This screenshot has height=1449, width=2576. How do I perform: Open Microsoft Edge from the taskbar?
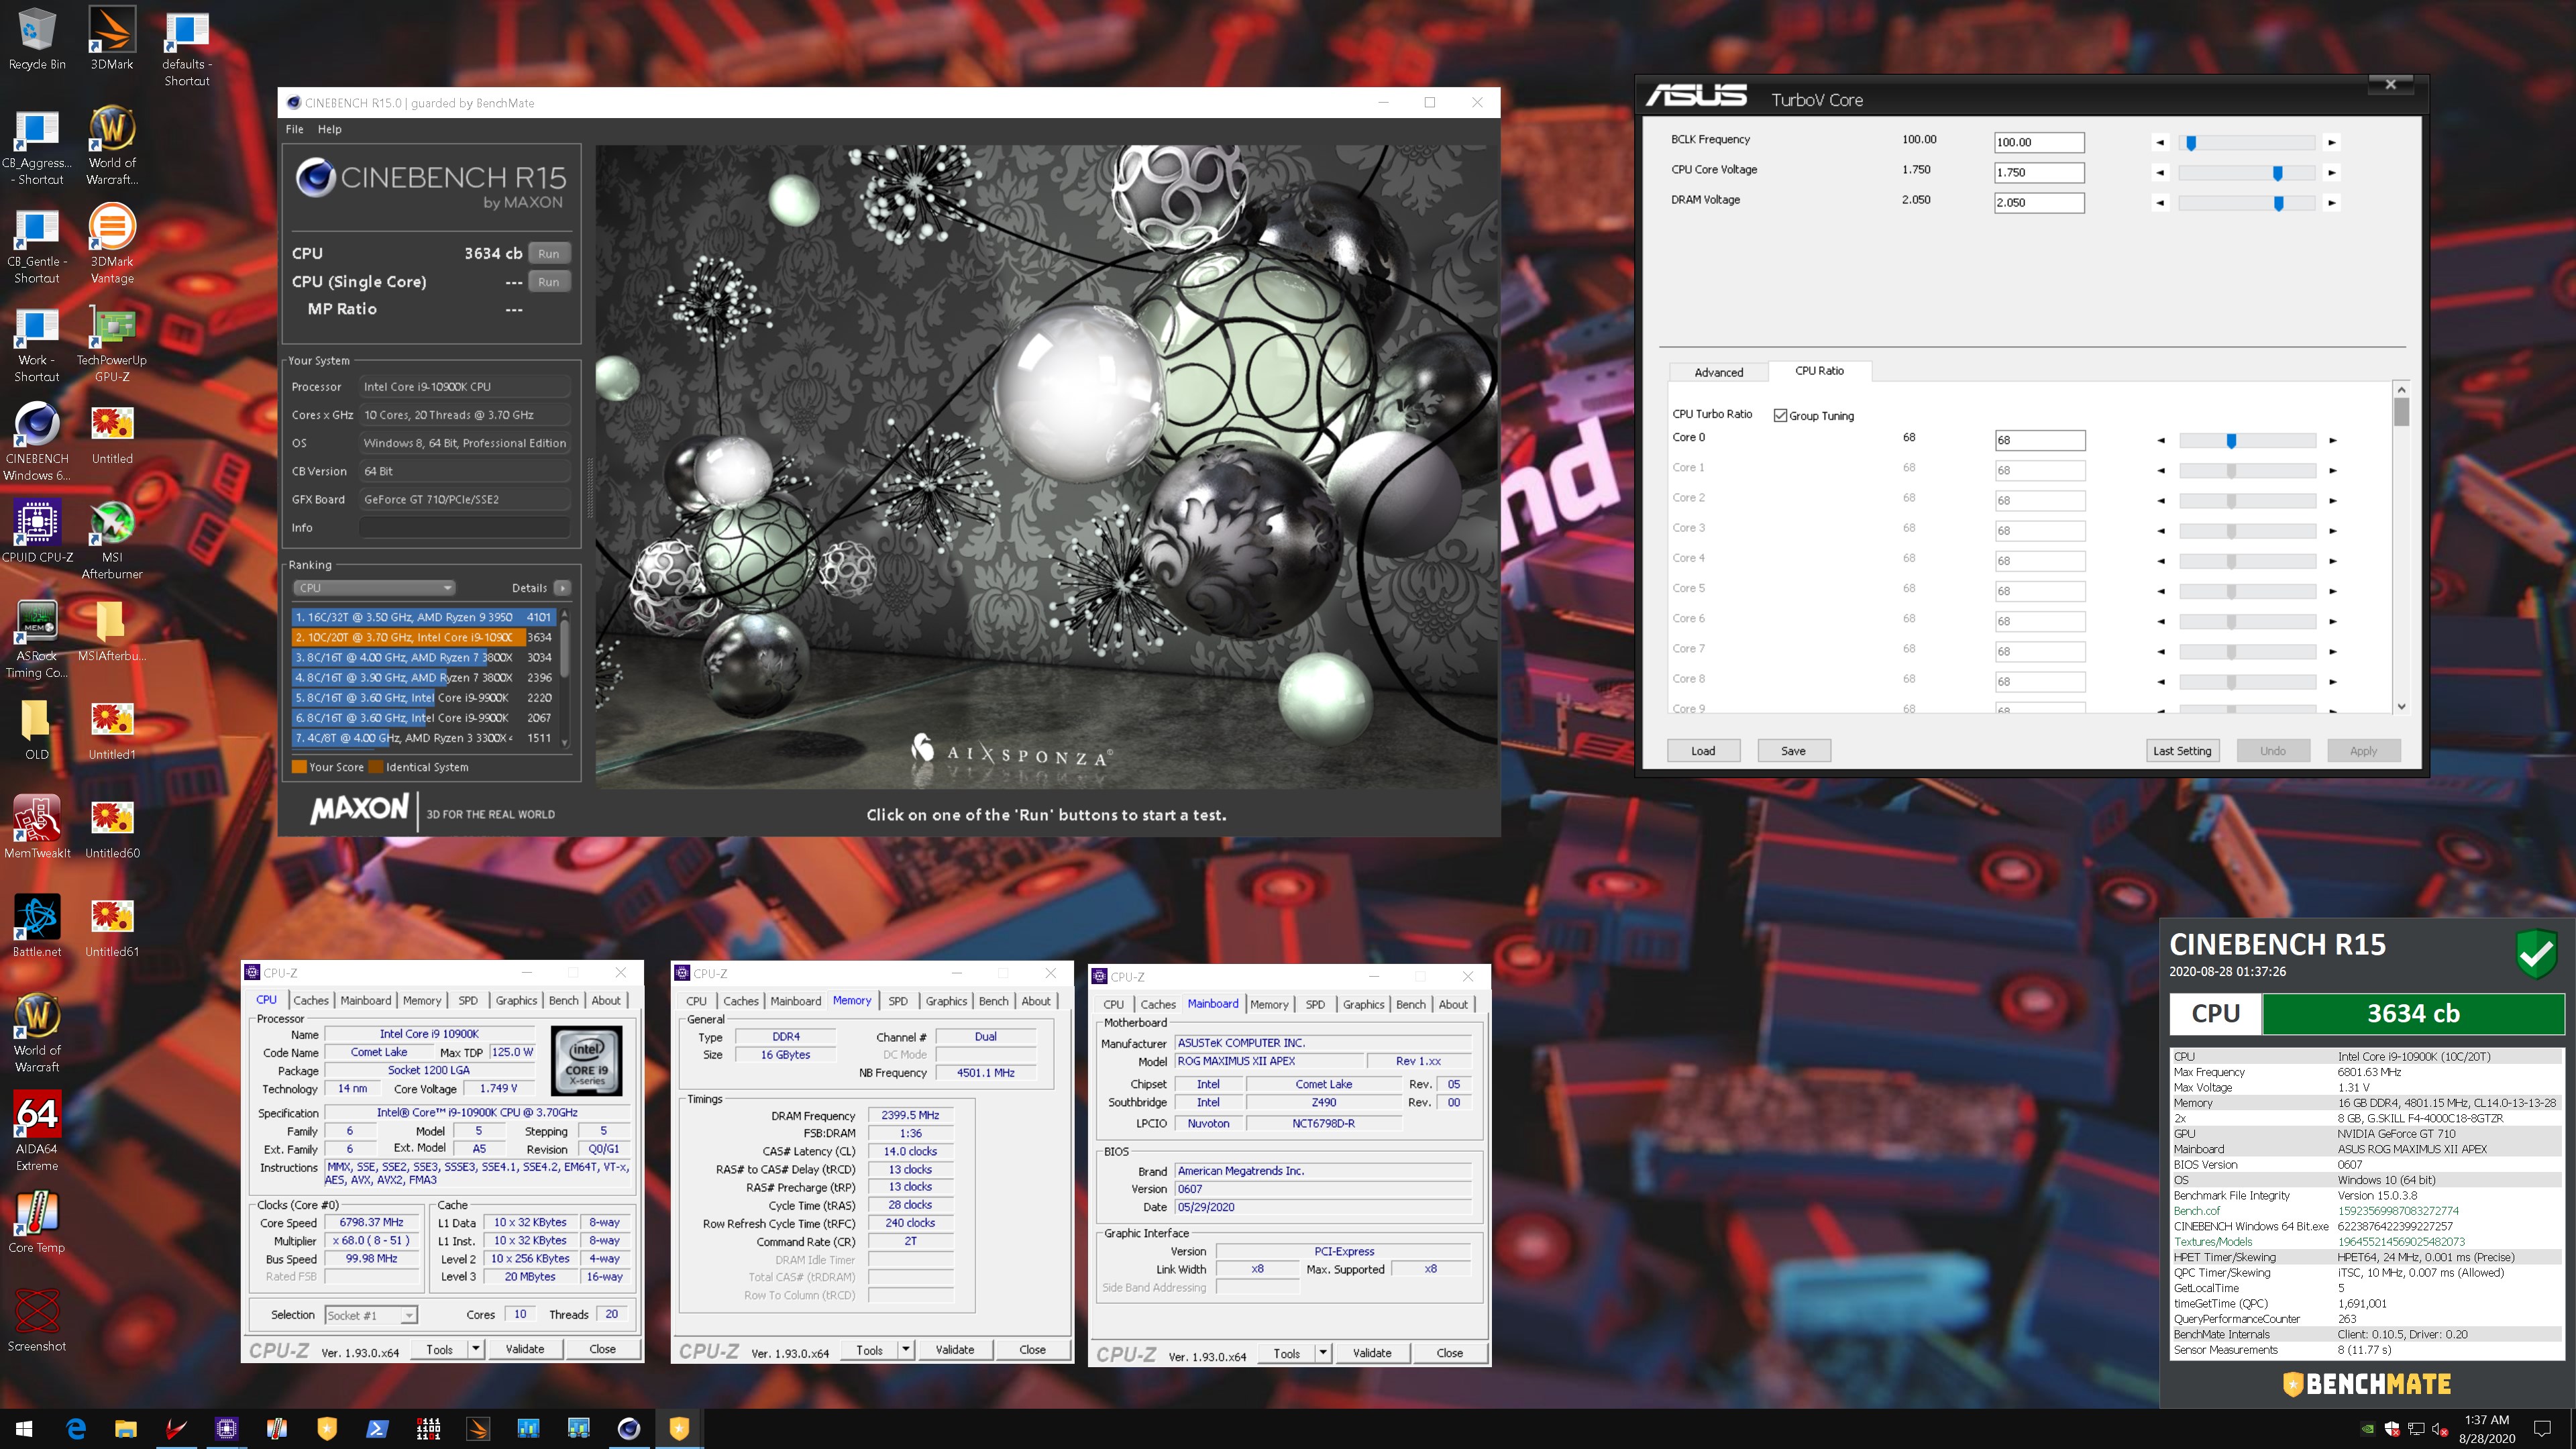(x=76, y=1428)
